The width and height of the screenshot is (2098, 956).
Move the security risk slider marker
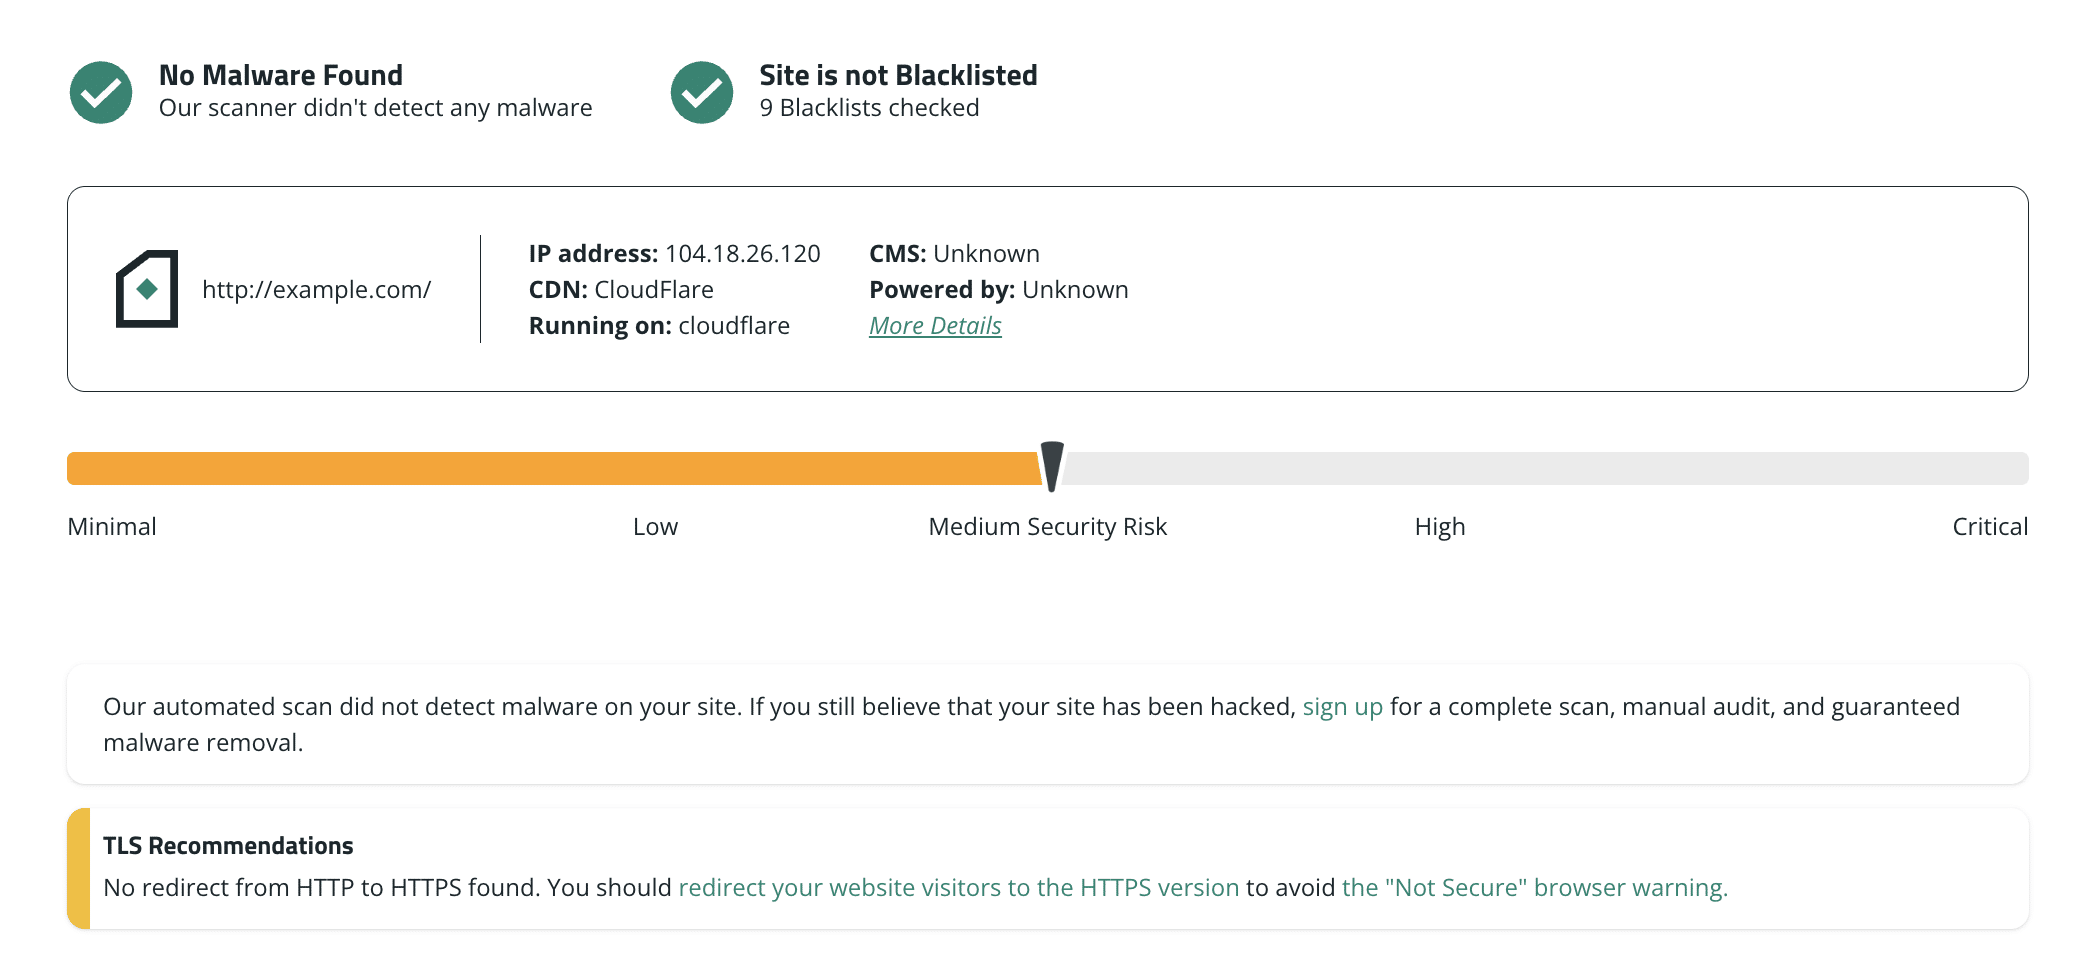[1052, 467]
